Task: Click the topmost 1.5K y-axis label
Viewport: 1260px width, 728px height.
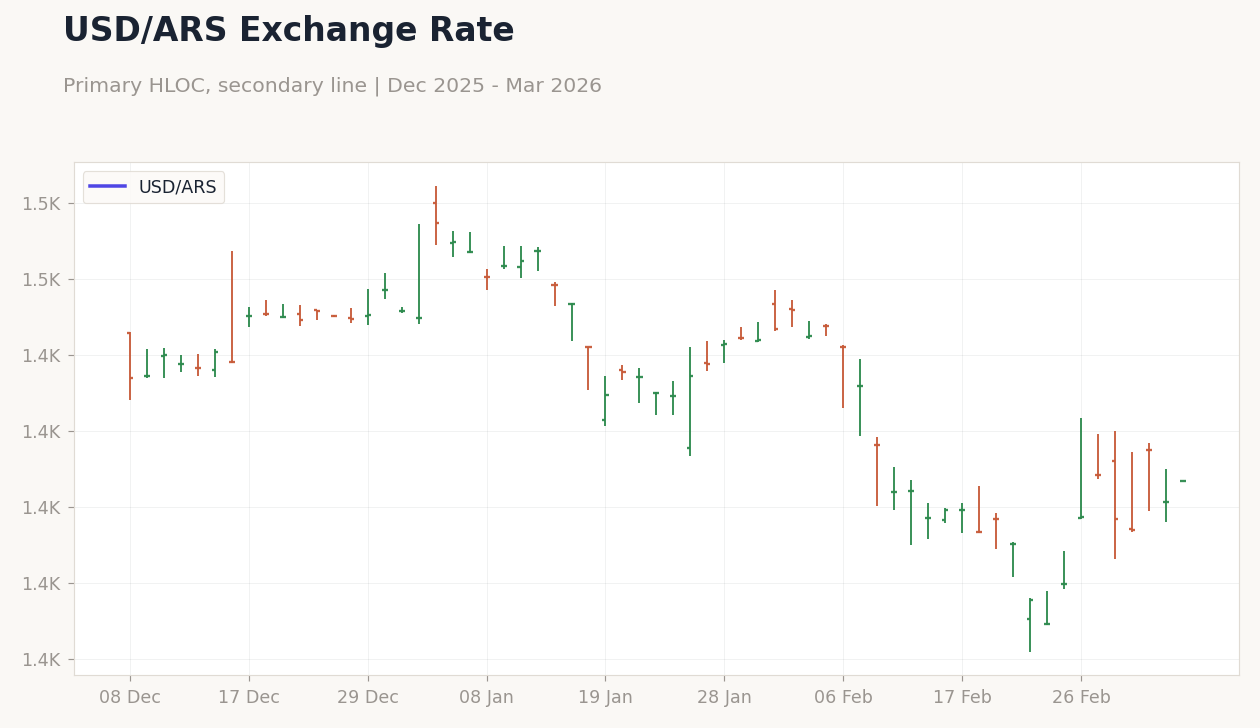Action: pos(41,204)
